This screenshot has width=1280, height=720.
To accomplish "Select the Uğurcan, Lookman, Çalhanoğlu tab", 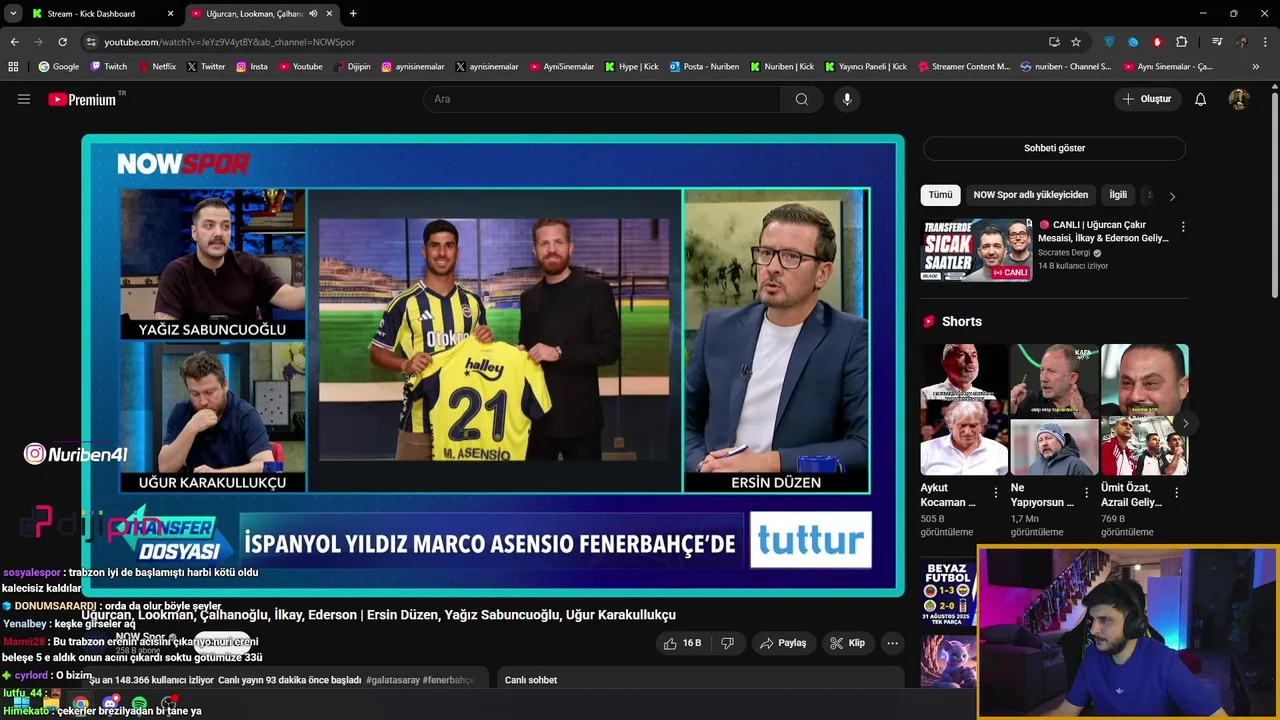I will click(x=260, y=14).
